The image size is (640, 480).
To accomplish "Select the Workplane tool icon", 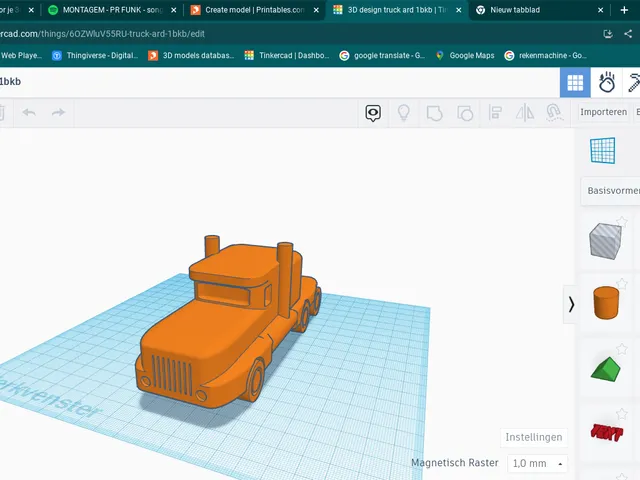I will [602, 151].
